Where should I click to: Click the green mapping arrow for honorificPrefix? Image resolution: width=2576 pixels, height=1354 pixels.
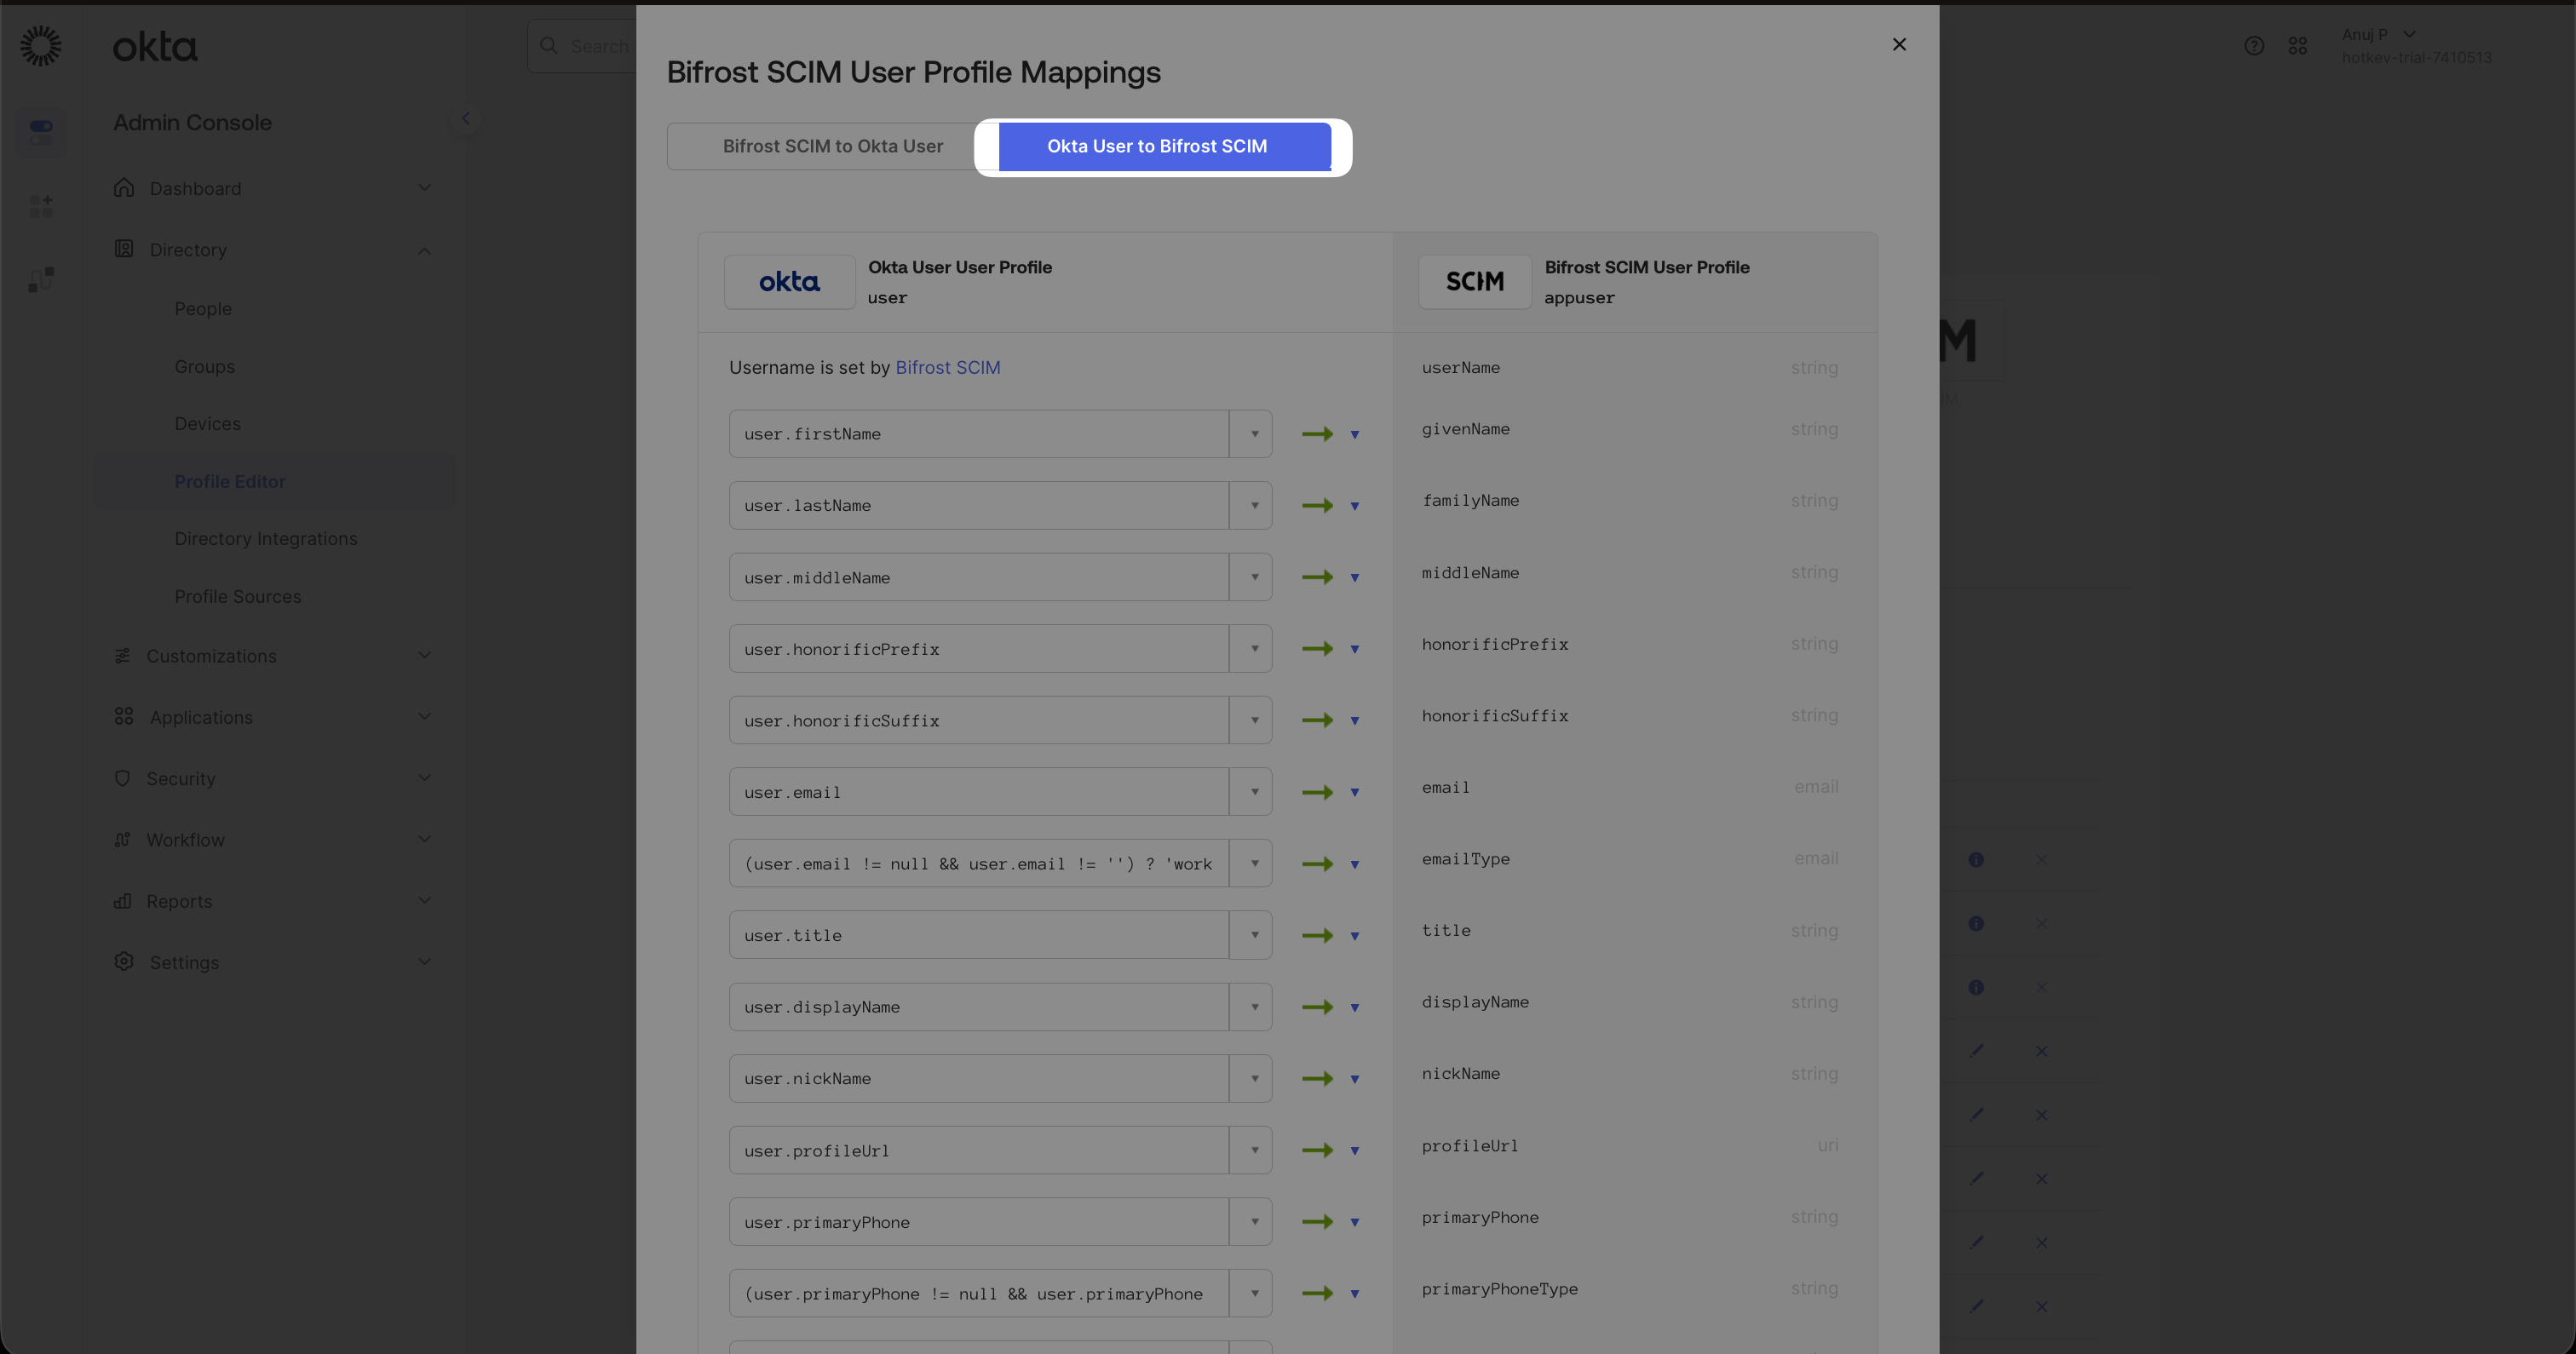point(1317,649)
